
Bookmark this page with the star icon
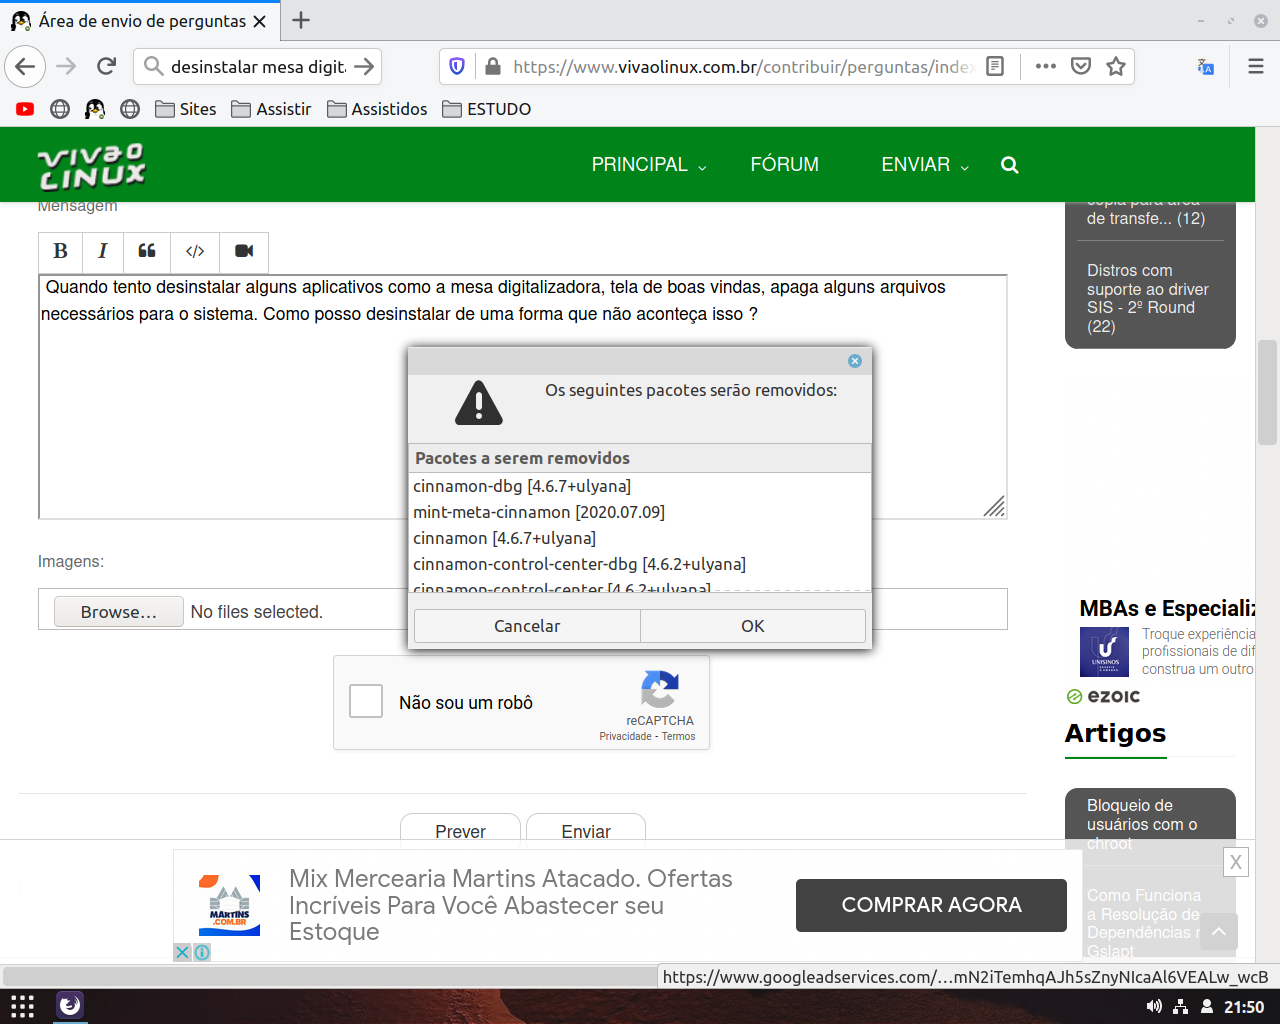tap(1116, 67)
